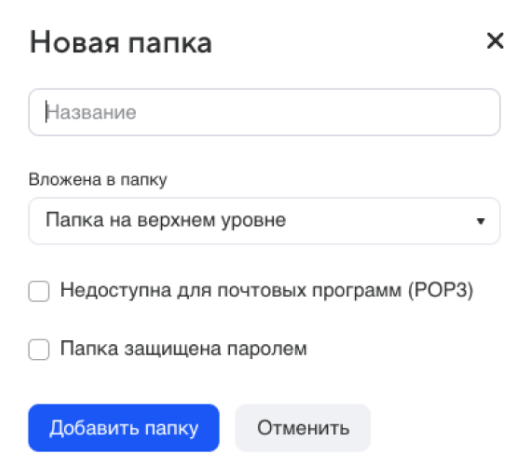Expand the parent folder selector
Viewport: 523px width, 467px height.
[264, 221]
